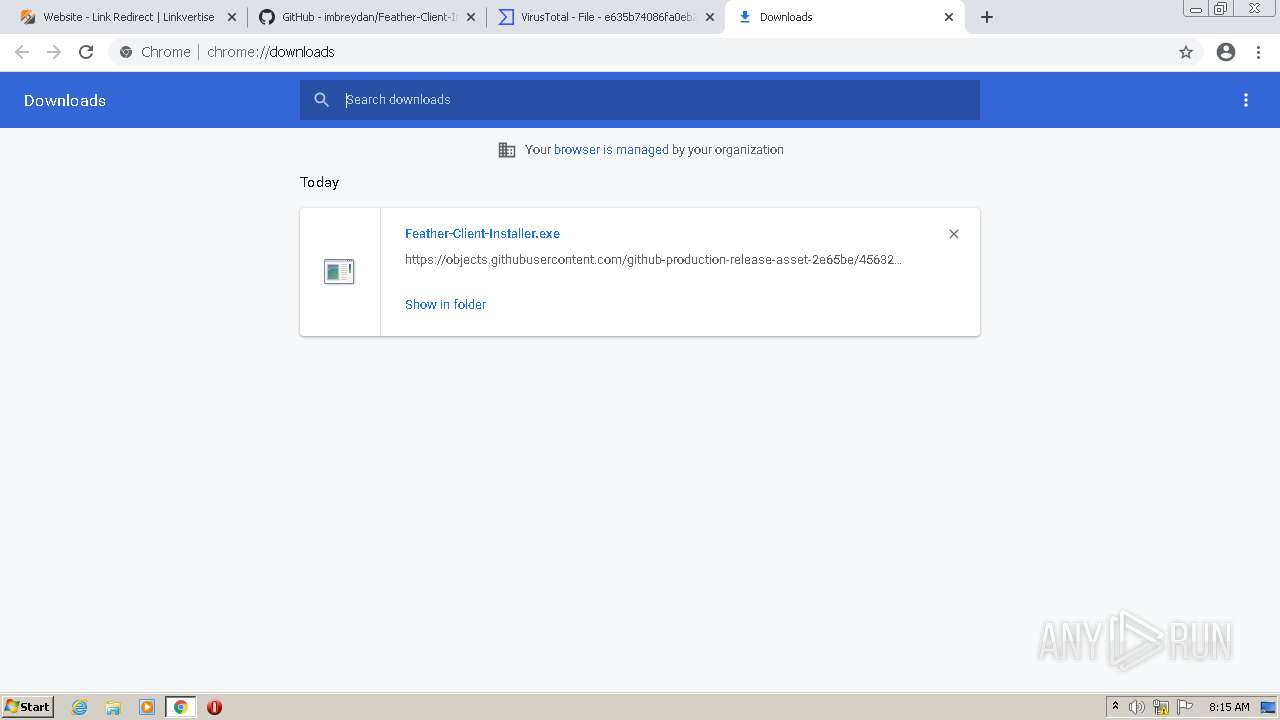Close the GitHub tab
This screenshot has width=1280, height=720.
click(x=471, y=17)
